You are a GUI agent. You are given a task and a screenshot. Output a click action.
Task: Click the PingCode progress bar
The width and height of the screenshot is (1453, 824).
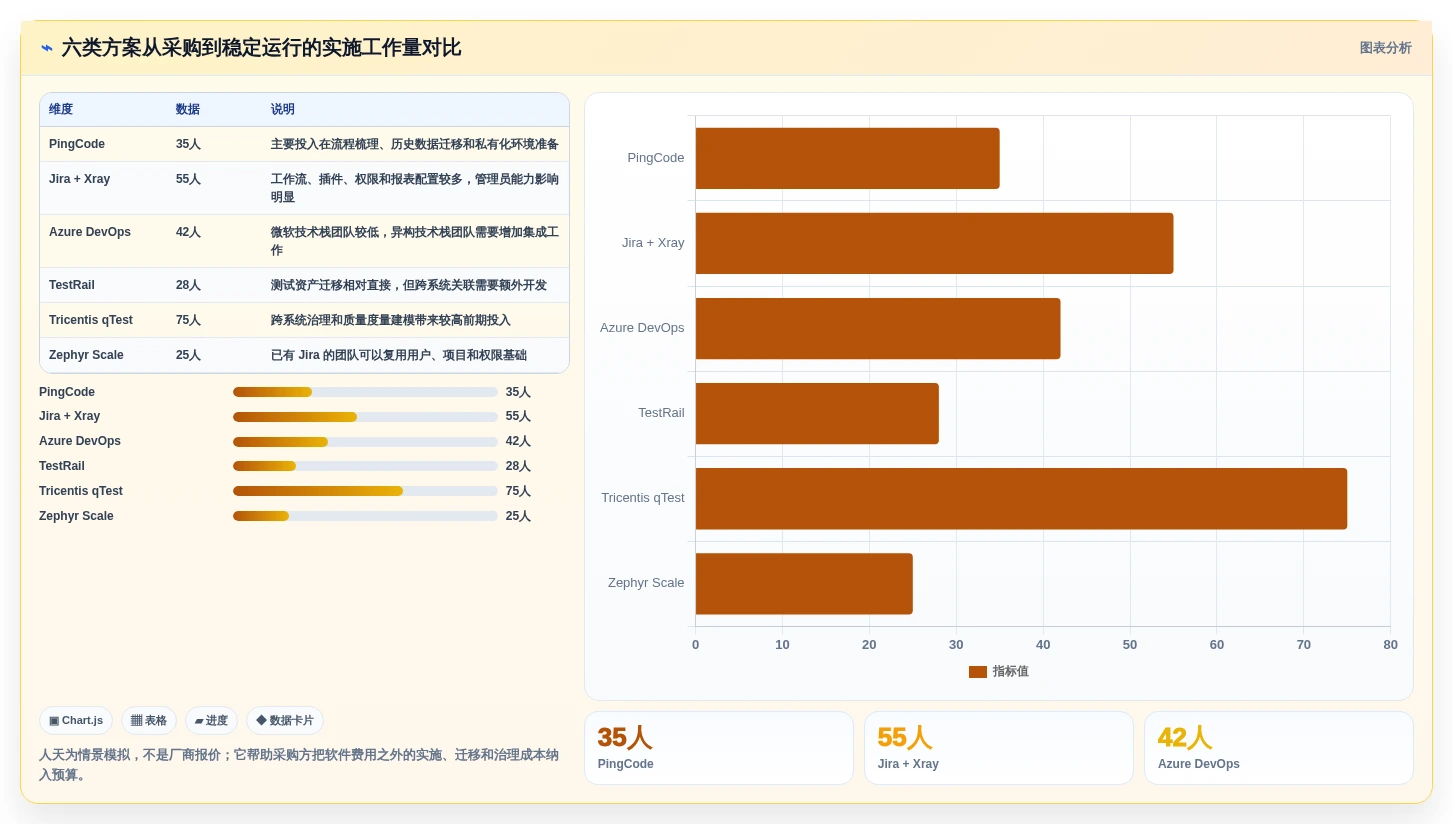click(365, 392)
